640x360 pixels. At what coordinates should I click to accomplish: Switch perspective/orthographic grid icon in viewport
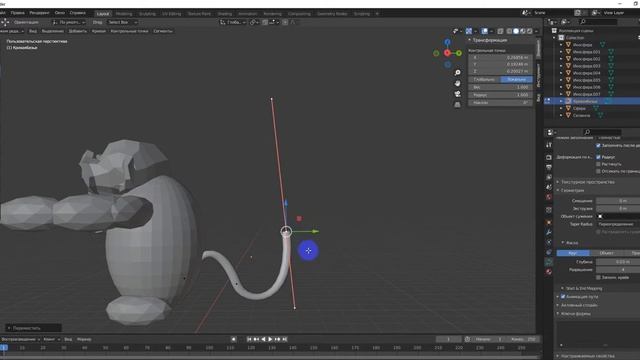[x=457, y=104]
